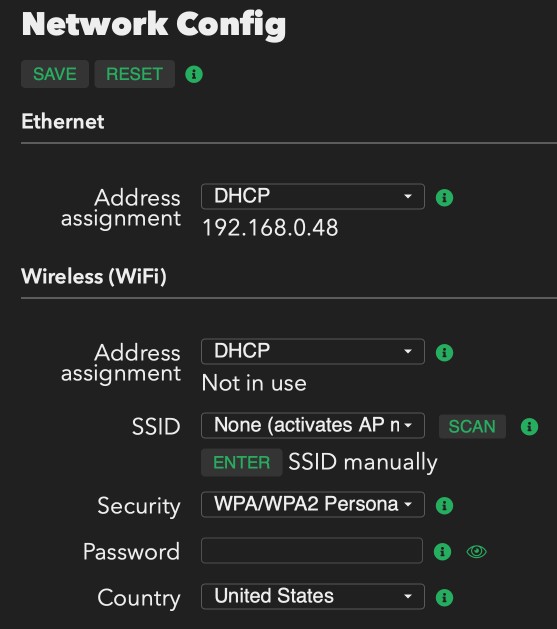This screenshot has height=629, width=557.
Task: Open the SSID selection dropdown
Action: [313, 425]
